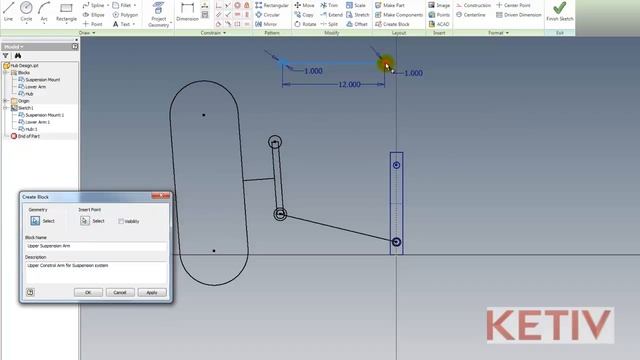Insert ACAD file tool
Screen dimensions: 640x360
point(438,24)
